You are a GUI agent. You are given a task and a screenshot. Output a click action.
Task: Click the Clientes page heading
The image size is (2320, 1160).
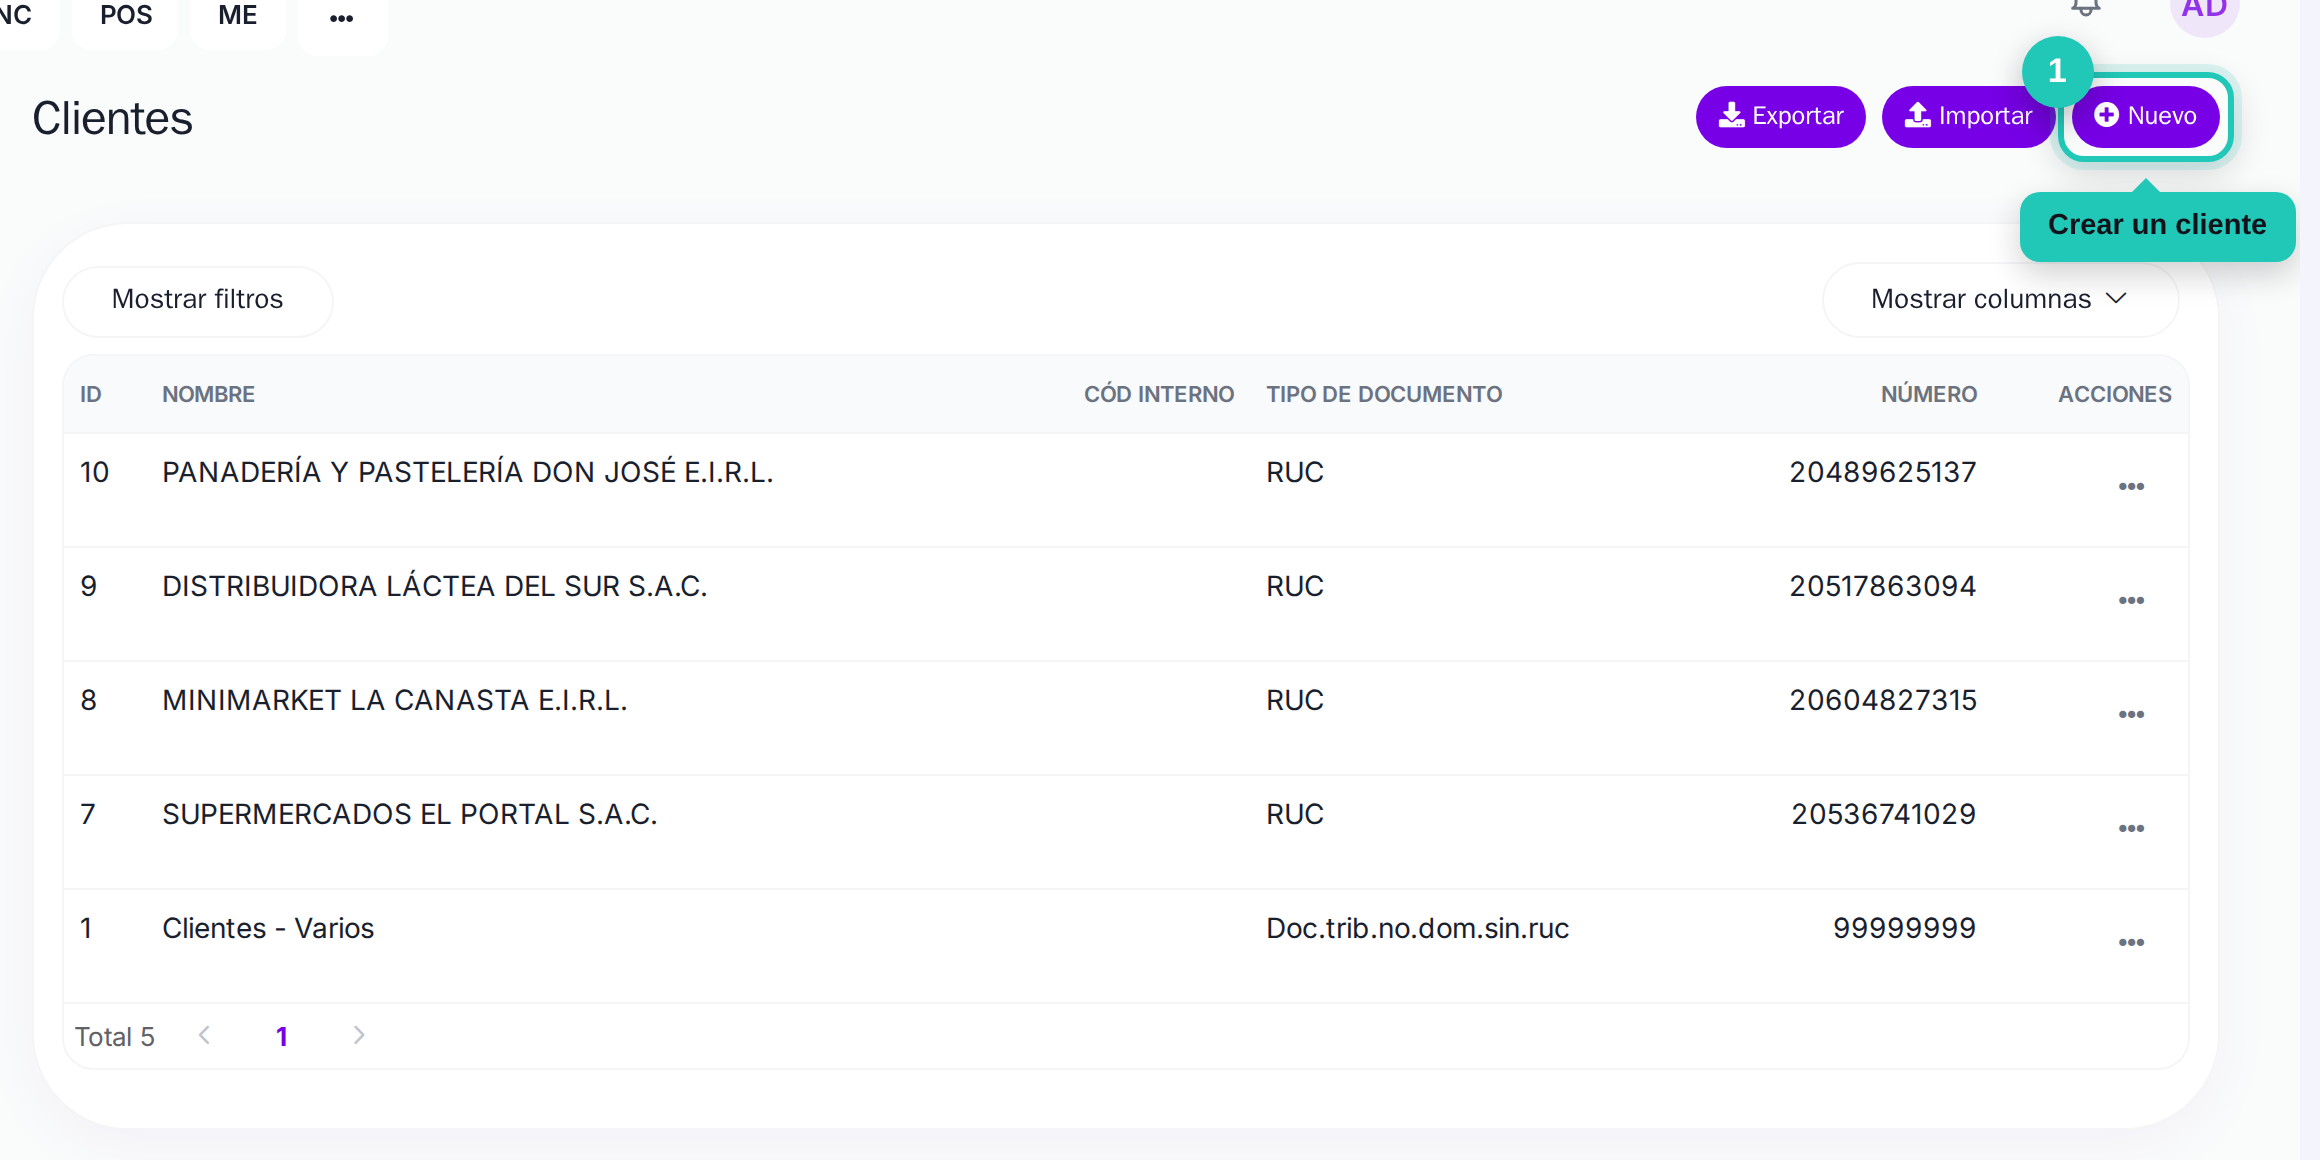[x=112, y=118]
